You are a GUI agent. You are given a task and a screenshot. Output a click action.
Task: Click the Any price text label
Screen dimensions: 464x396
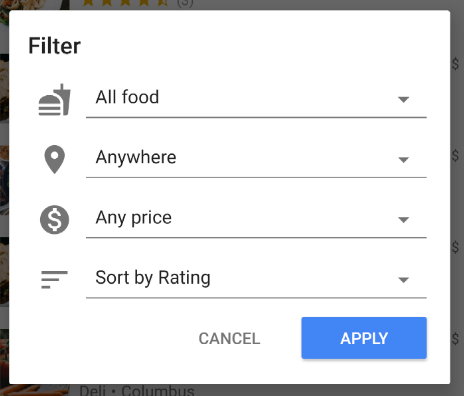point(134,218)
